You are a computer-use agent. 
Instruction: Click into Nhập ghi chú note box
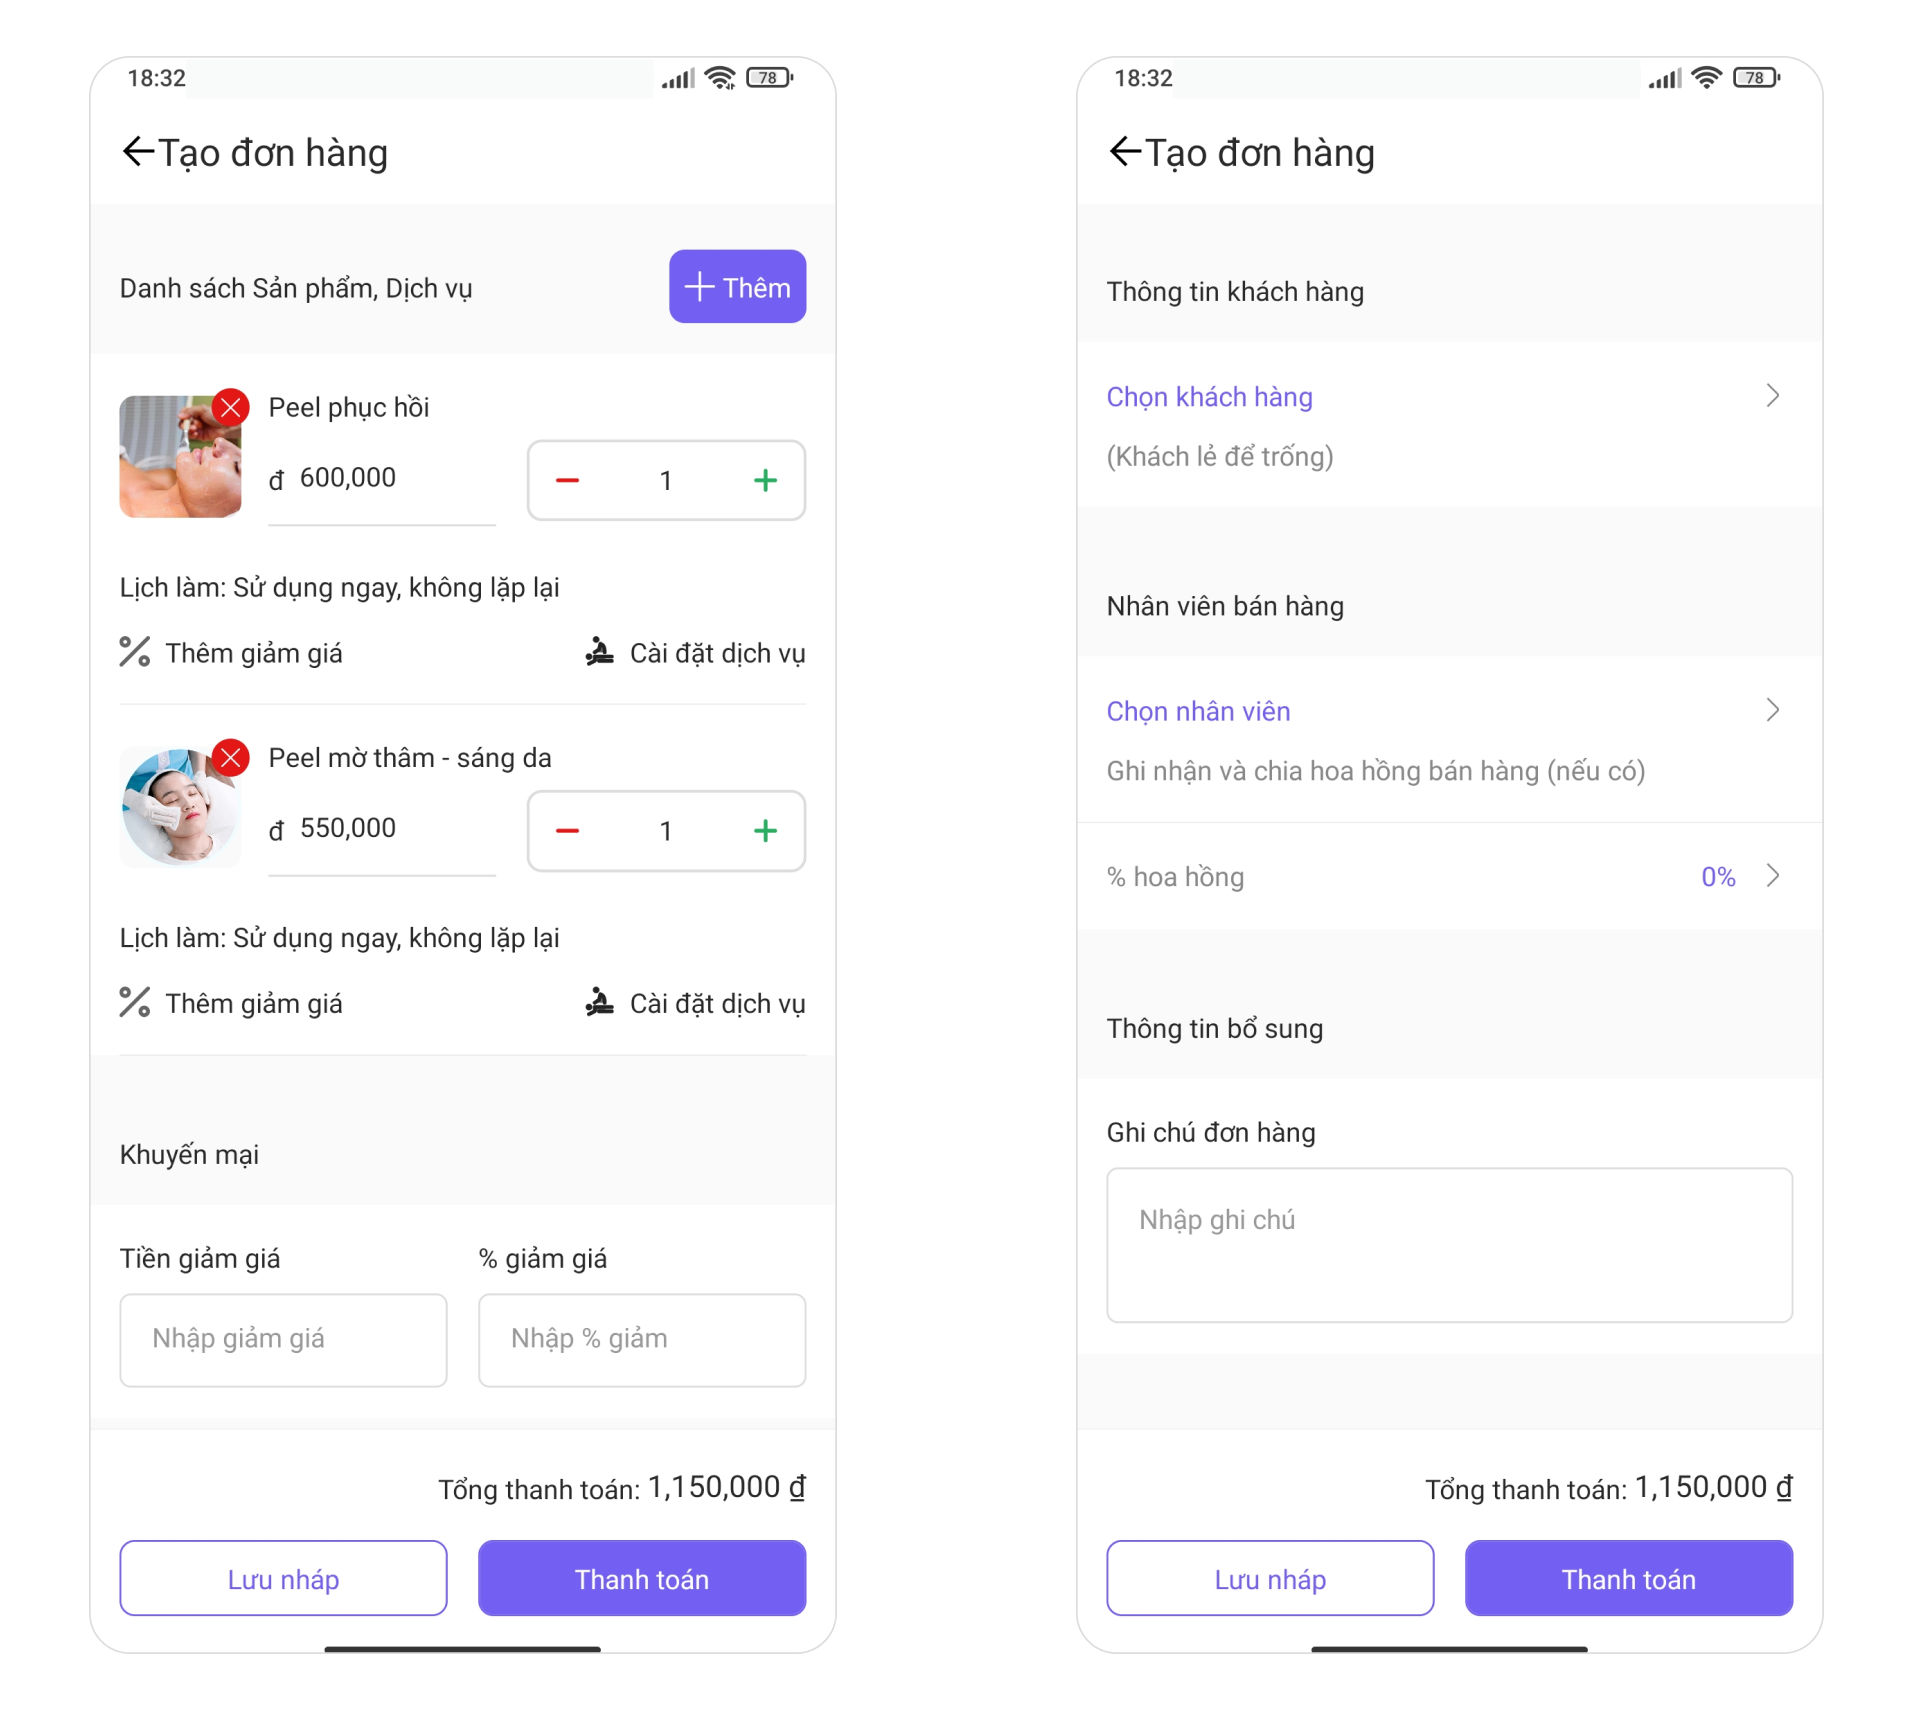(x=1449, y=1245)
